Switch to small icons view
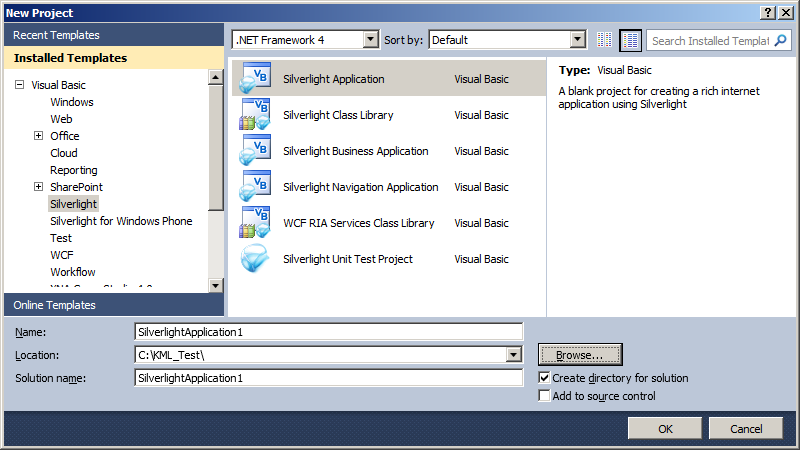Viewport: 800px width, 450px height. click(x=605, y=40)
